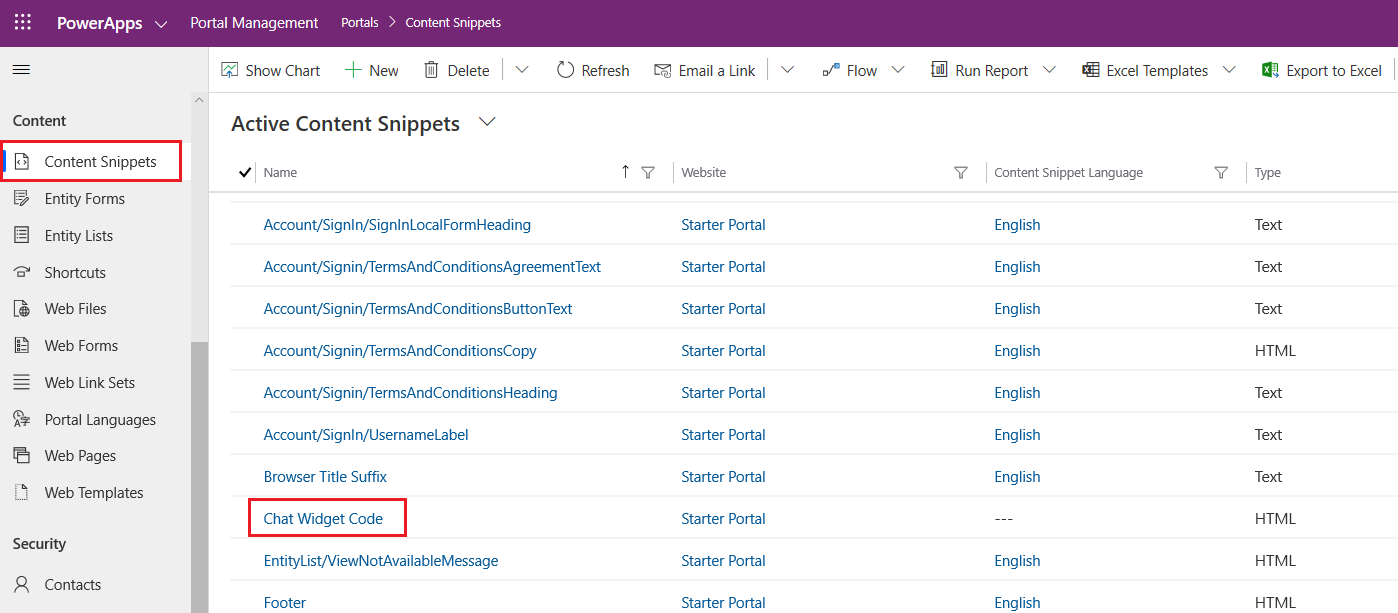The image size is (1398, 613).
Task: Open Account/Signin/TermsAndConditionsAgreementText snippet
Action: pos(432,267)
